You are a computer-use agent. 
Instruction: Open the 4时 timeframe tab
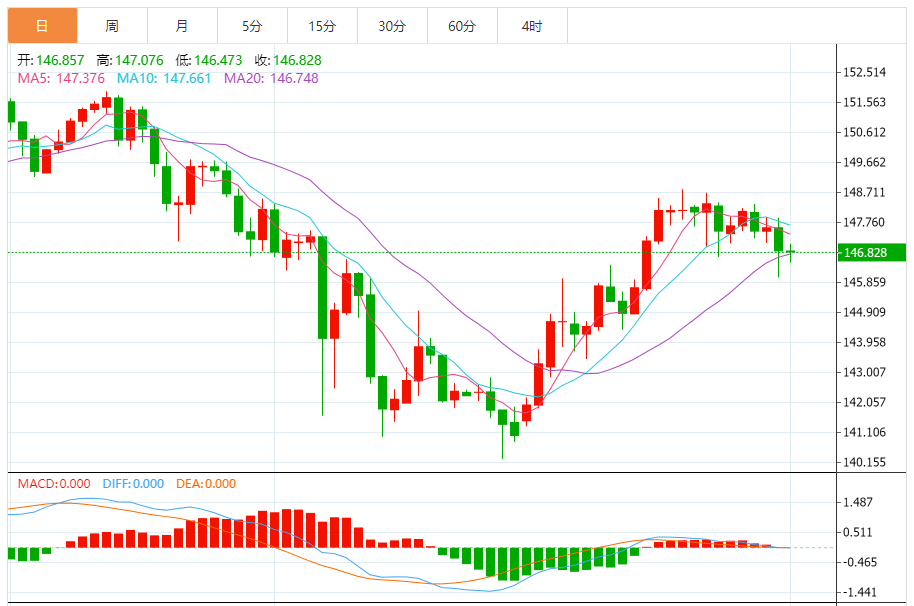[532, 26]
